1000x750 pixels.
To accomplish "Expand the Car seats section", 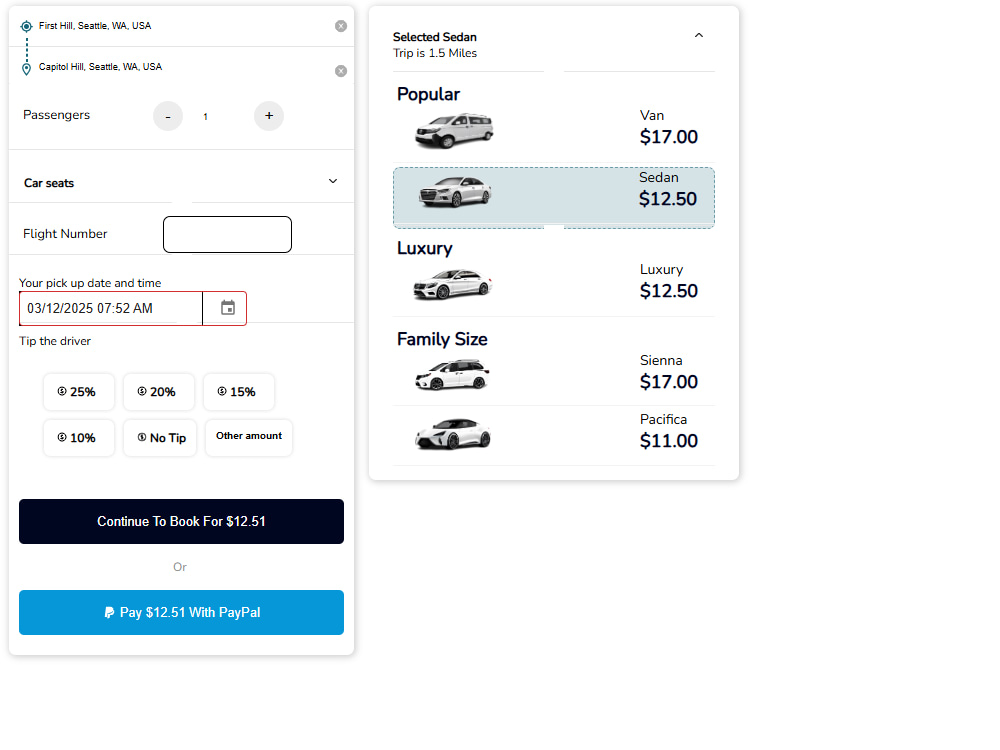I will [x=181, y=182].
